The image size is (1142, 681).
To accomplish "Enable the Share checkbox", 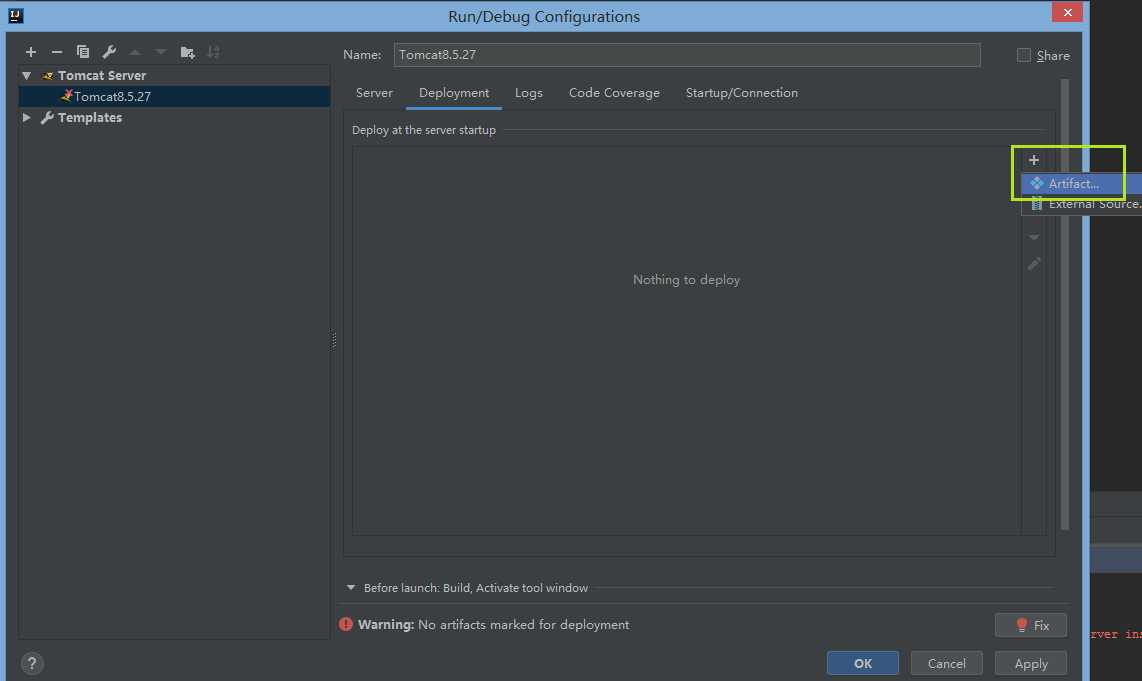I will pyautogui.click(x=1024, y=55).
